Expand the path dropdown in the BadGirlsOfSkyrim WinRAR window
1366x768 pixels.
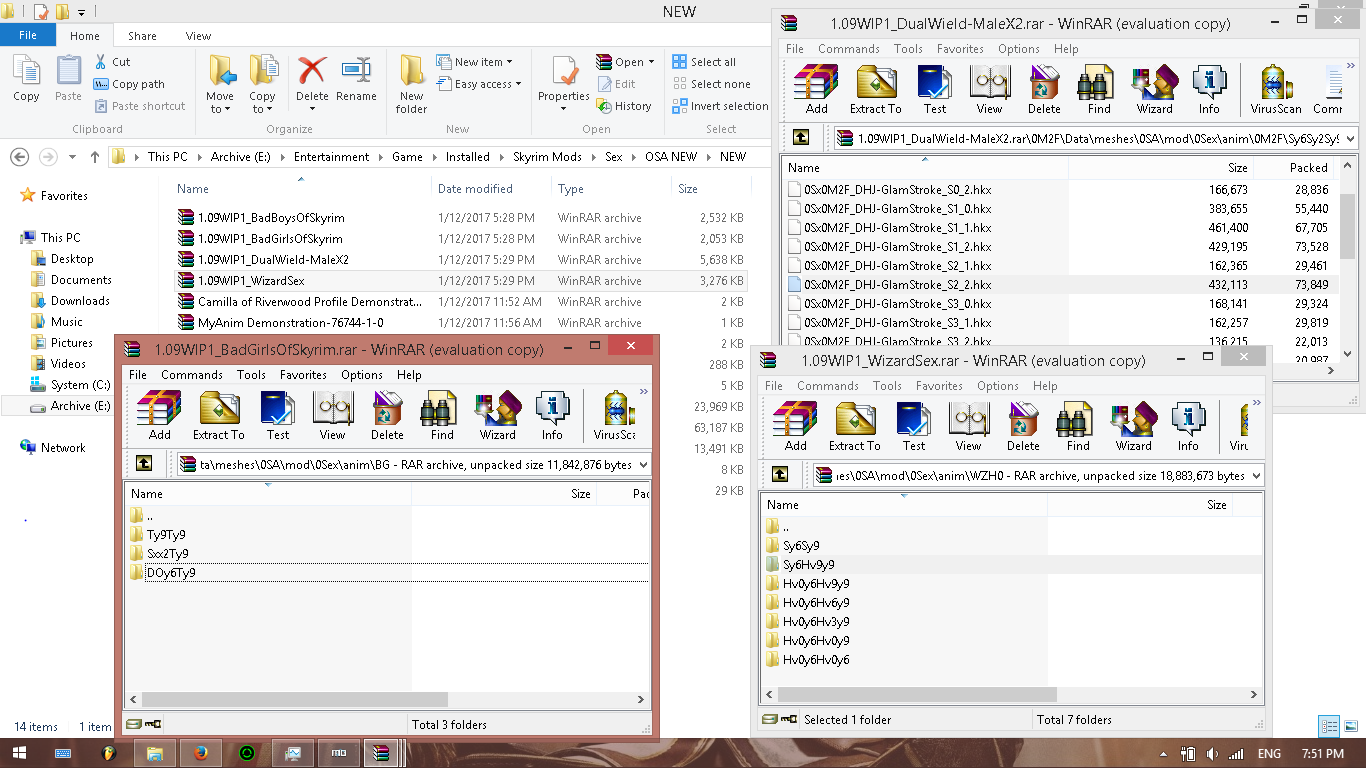(642, 464)
